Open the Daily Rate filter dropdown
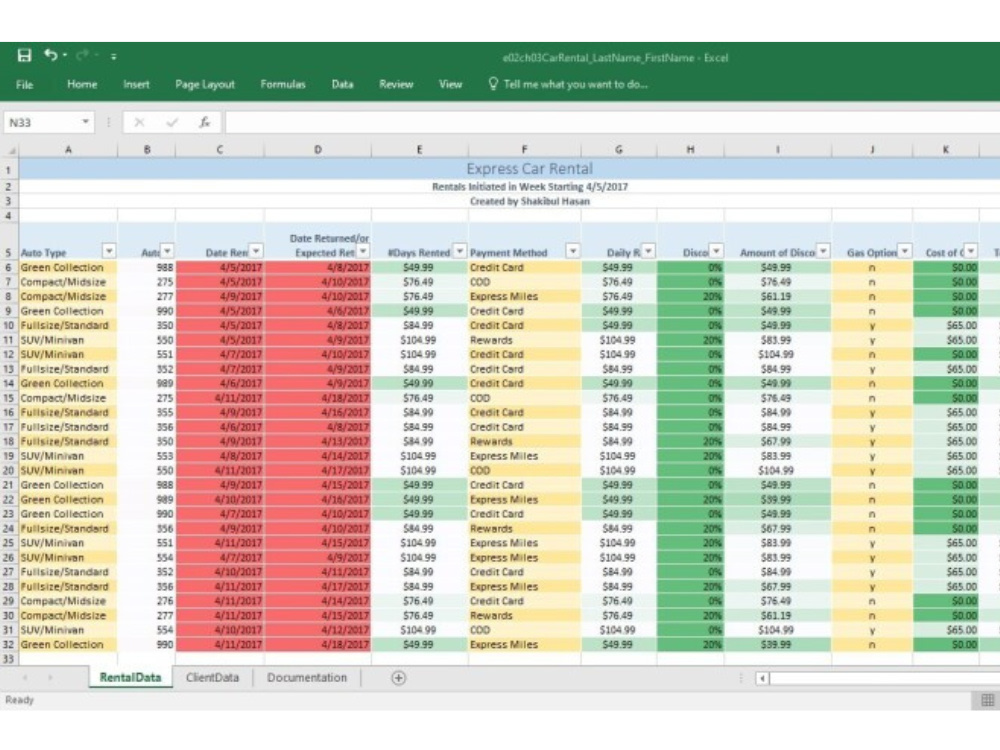This screenshot has width=1000, height=750. pyautogui.click(x=648, y=251)
